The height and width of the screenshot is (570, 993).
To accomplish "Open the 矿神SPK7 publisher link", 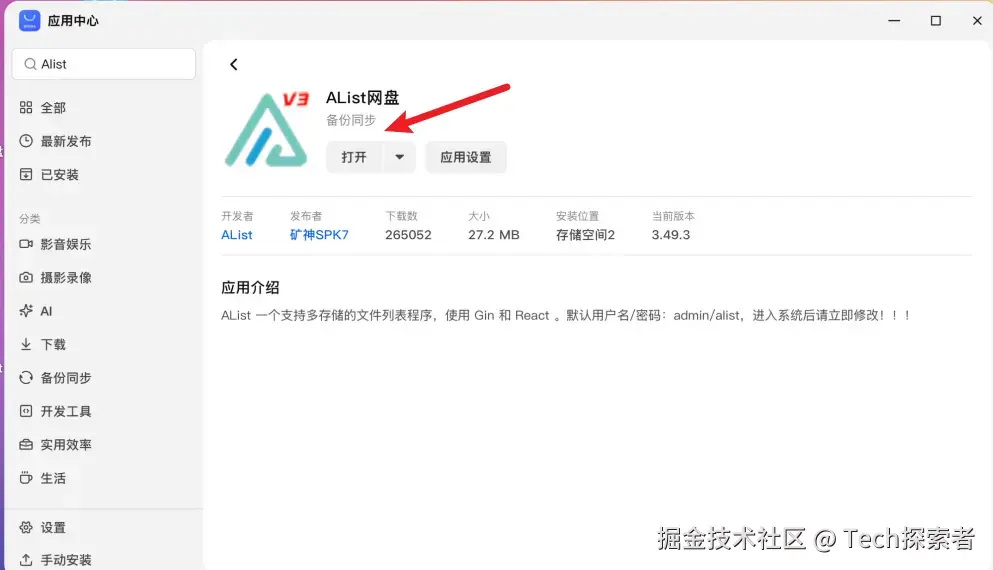I will tap(319, 235).
